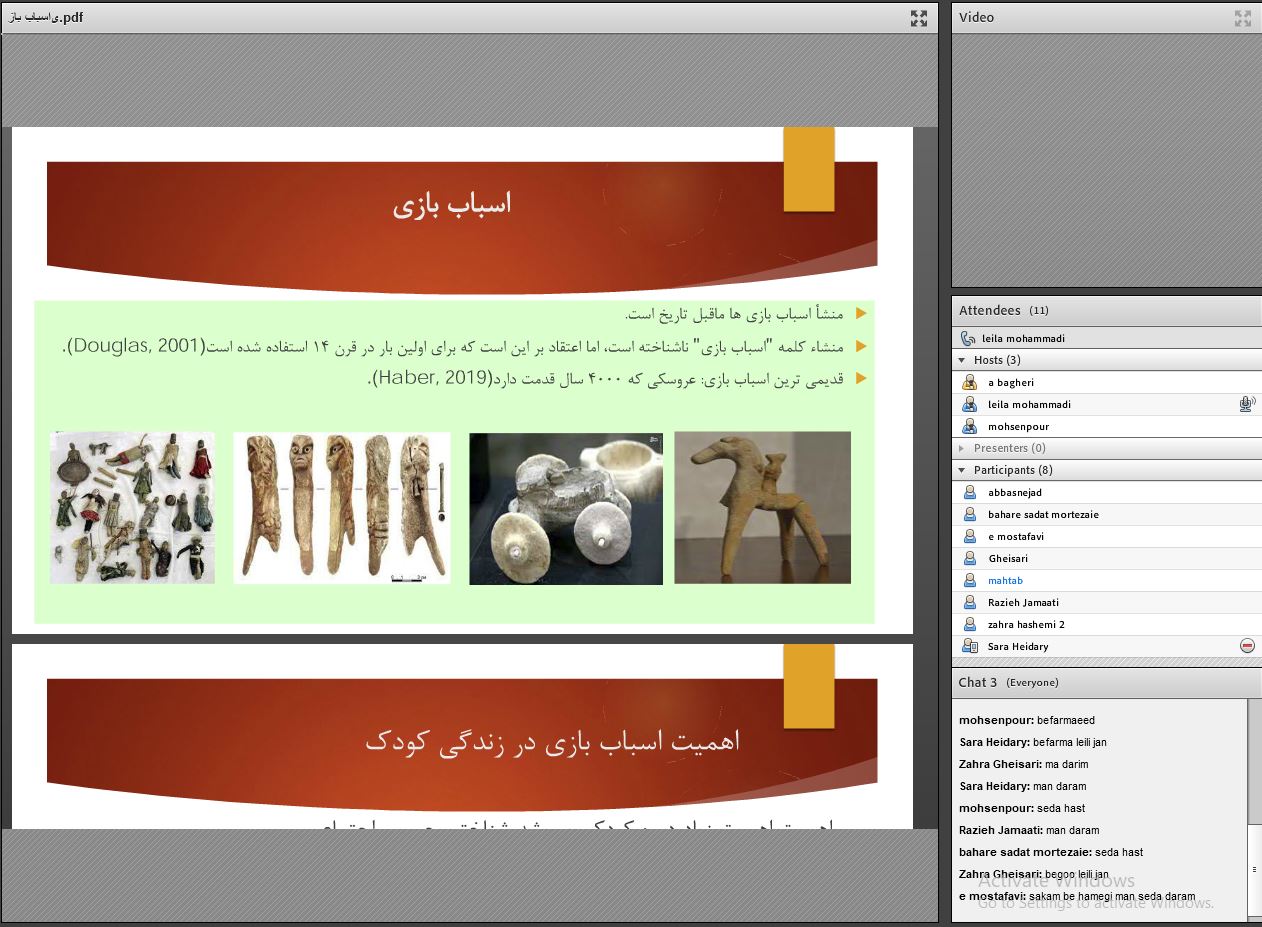The image size is (1262, 927).
Task: Maximize the Share pod to full screen
Action: click(919, 18)
